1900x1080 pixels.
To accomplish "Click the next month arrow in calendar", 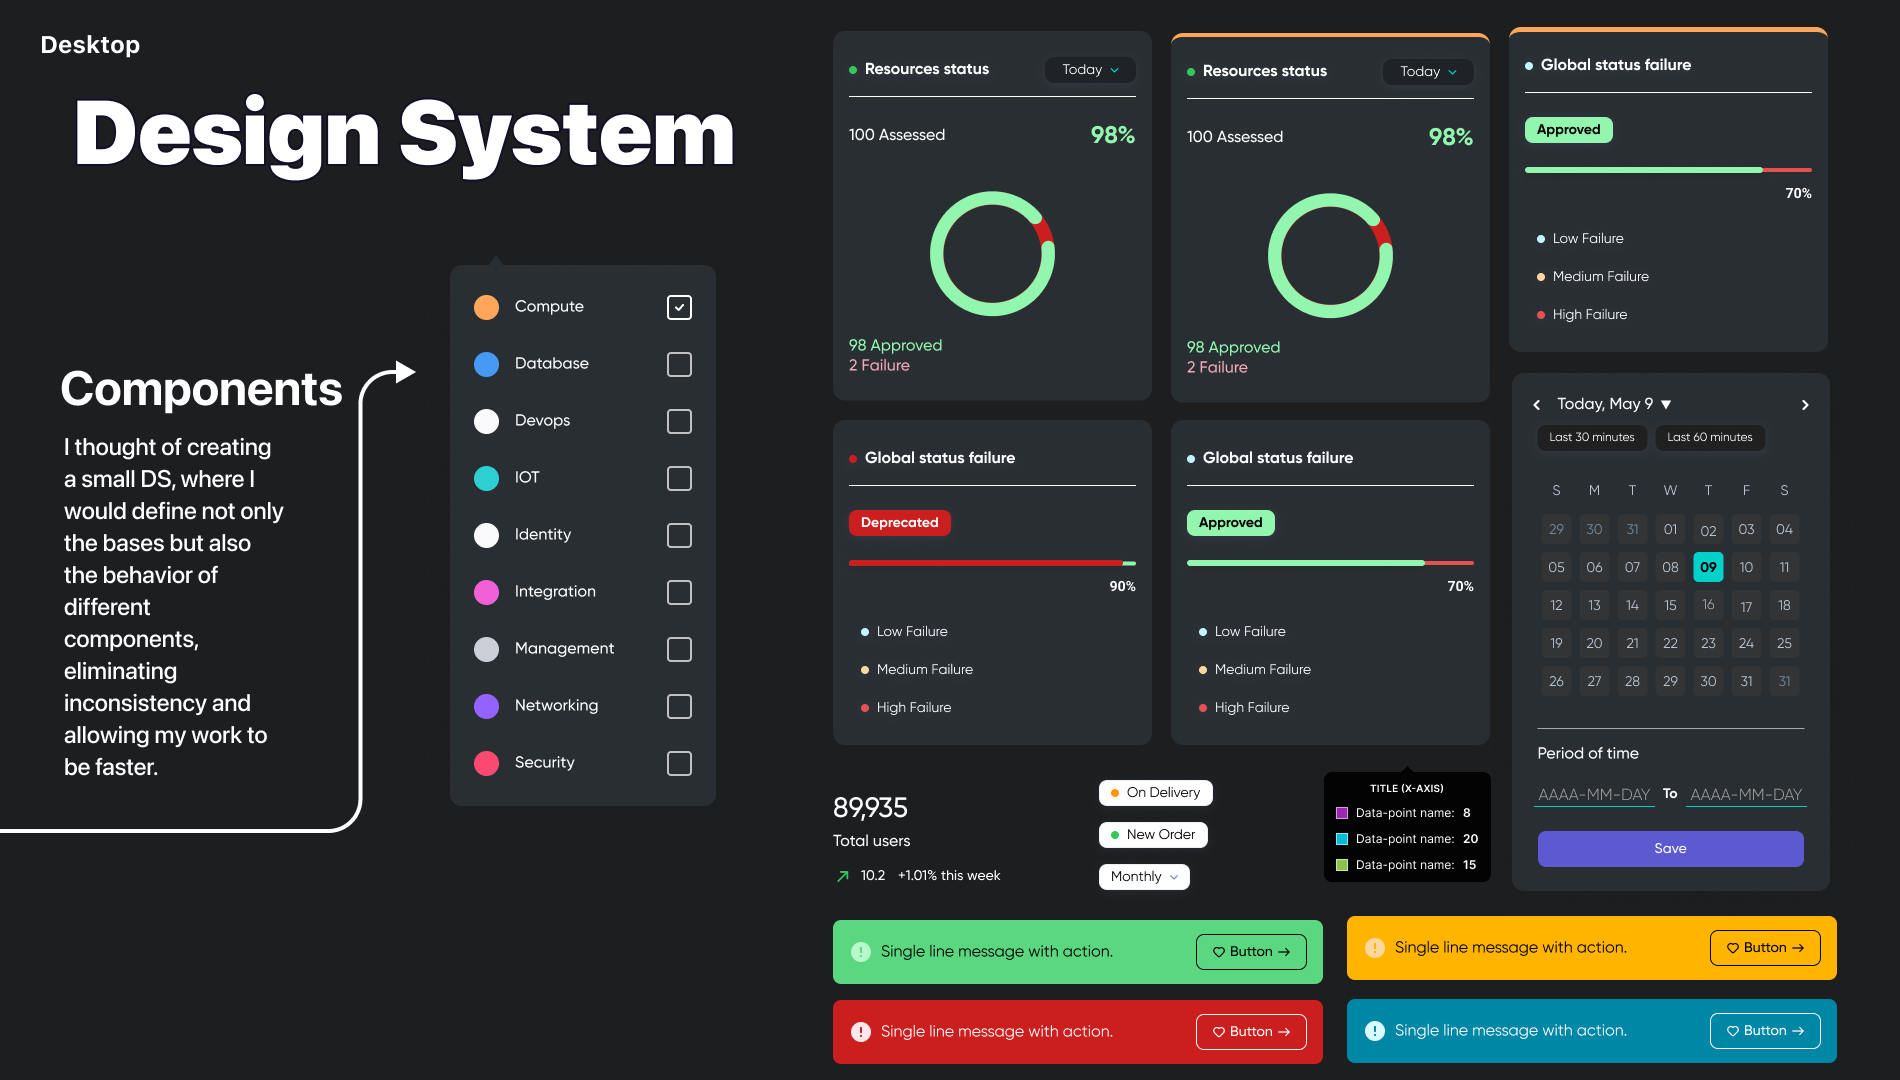I will (1804, 405).
